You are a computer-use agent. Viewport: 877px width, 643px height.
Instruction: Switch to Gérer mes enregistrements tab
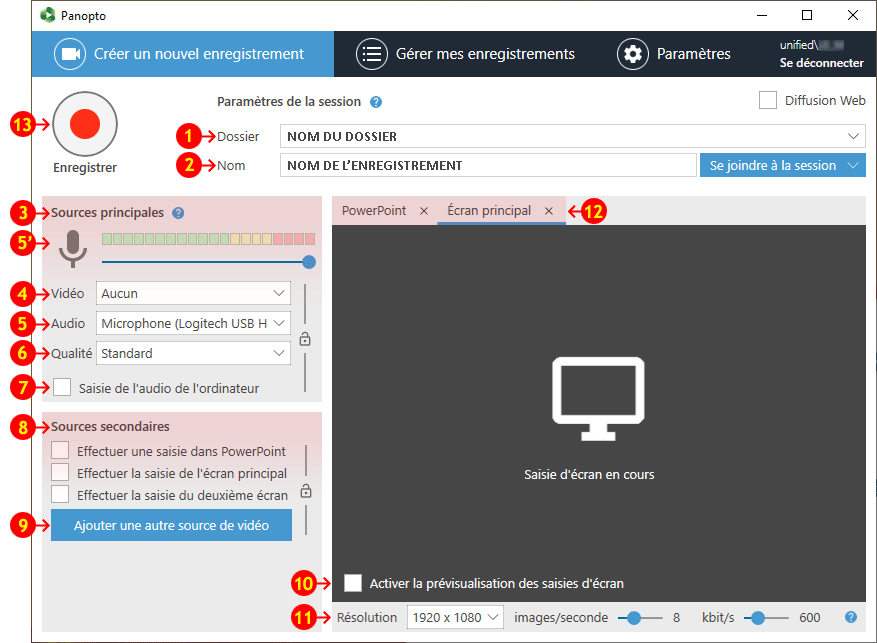click(x=465, y=54)
